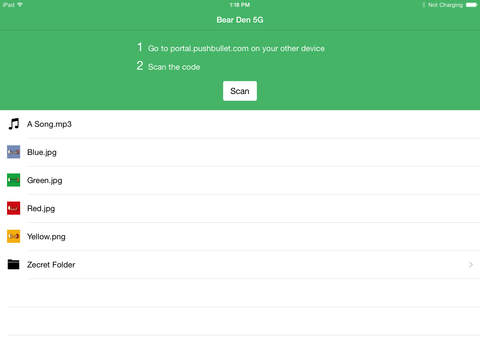
Task: Click the Scan the code instruction
Action: pyautogui.click(x=174, y=67)
